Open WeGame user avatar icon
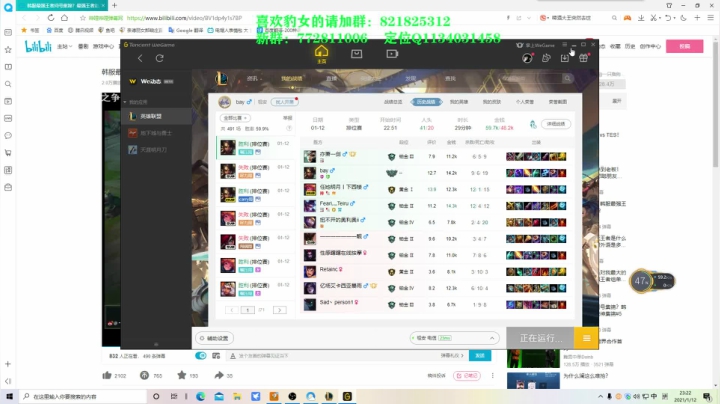 (x=527, y=58)
